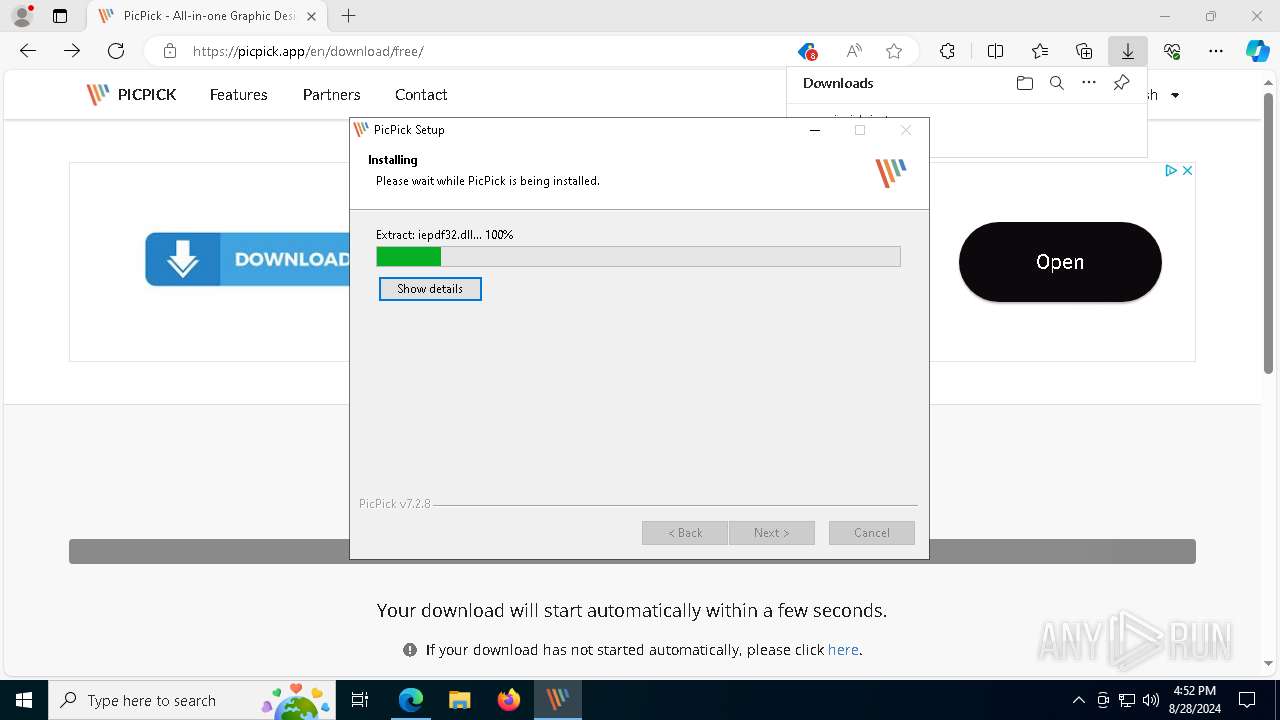Viewport: 1280px width, 720px height.
Task: Add this page to favorites star
Action: pos(894,51)
